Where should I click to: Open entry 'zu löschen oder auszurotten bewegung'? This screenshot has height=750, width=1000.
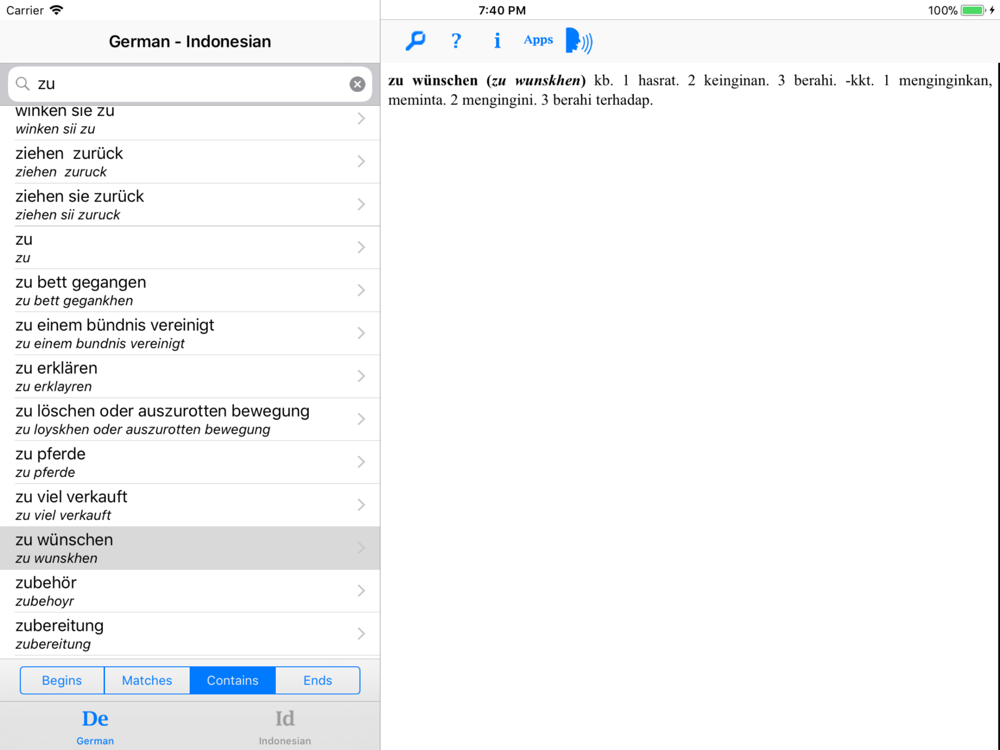190,419
